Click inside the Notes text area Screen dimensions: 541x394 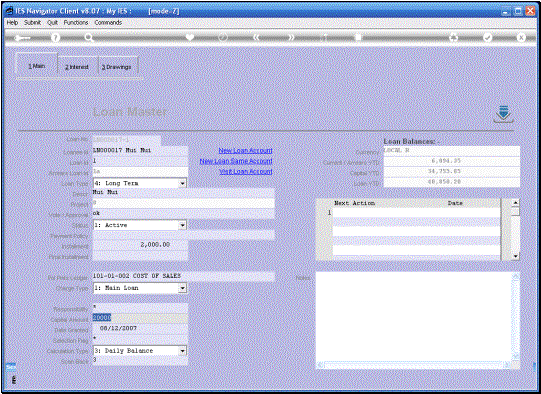click(414, 317)
